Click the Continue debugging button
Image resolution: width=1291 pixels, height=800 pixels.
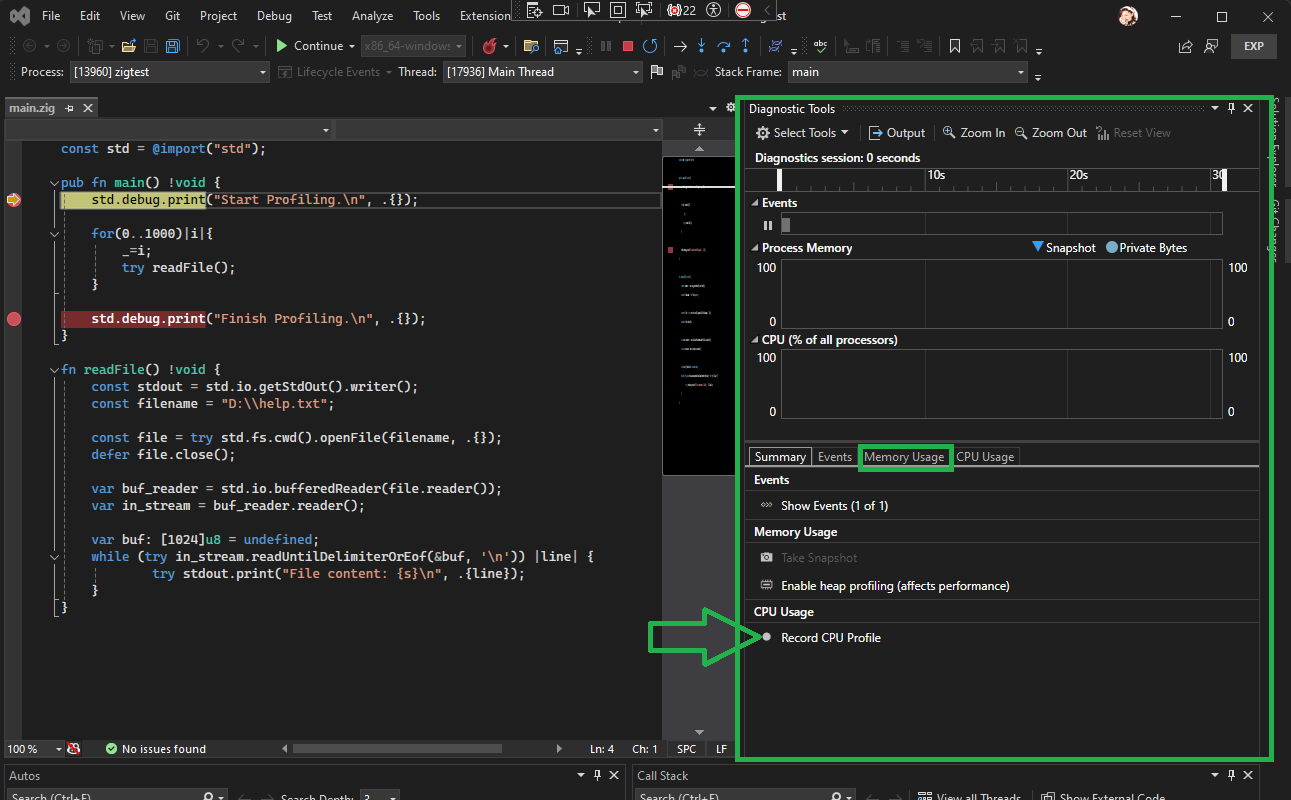pyautogui.click(x=309, y=46)
